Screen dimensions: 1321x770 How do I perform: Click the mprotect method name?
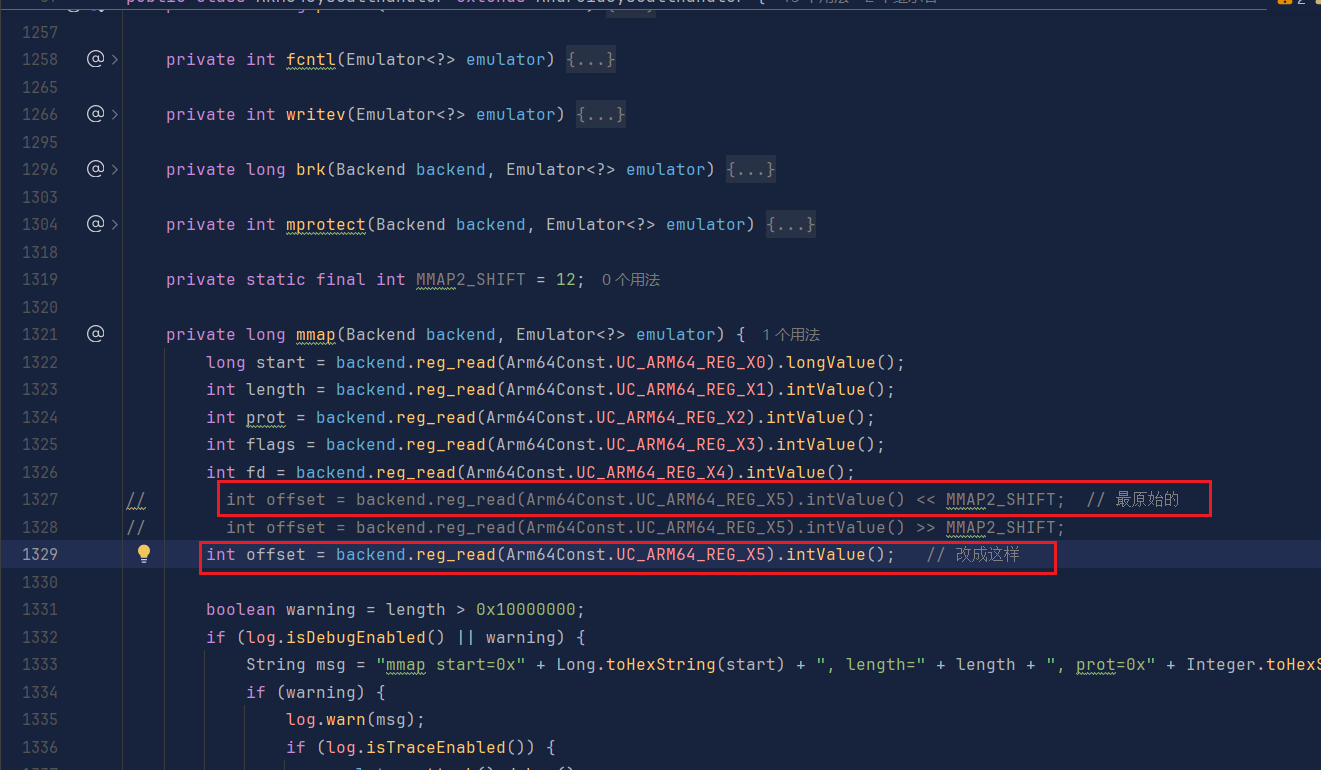[x=326, y=225]
